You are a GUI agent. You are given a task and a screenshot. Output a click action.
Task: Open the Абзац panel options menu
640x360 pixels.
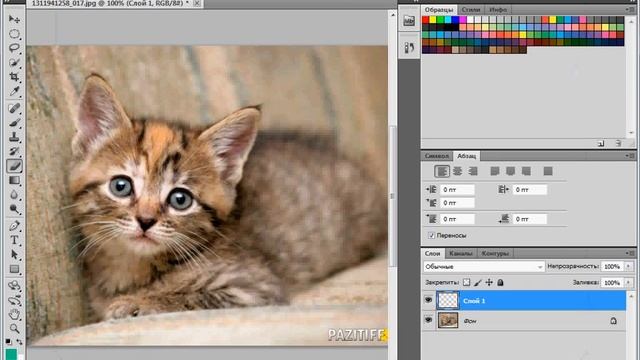(x=629, y=156)
